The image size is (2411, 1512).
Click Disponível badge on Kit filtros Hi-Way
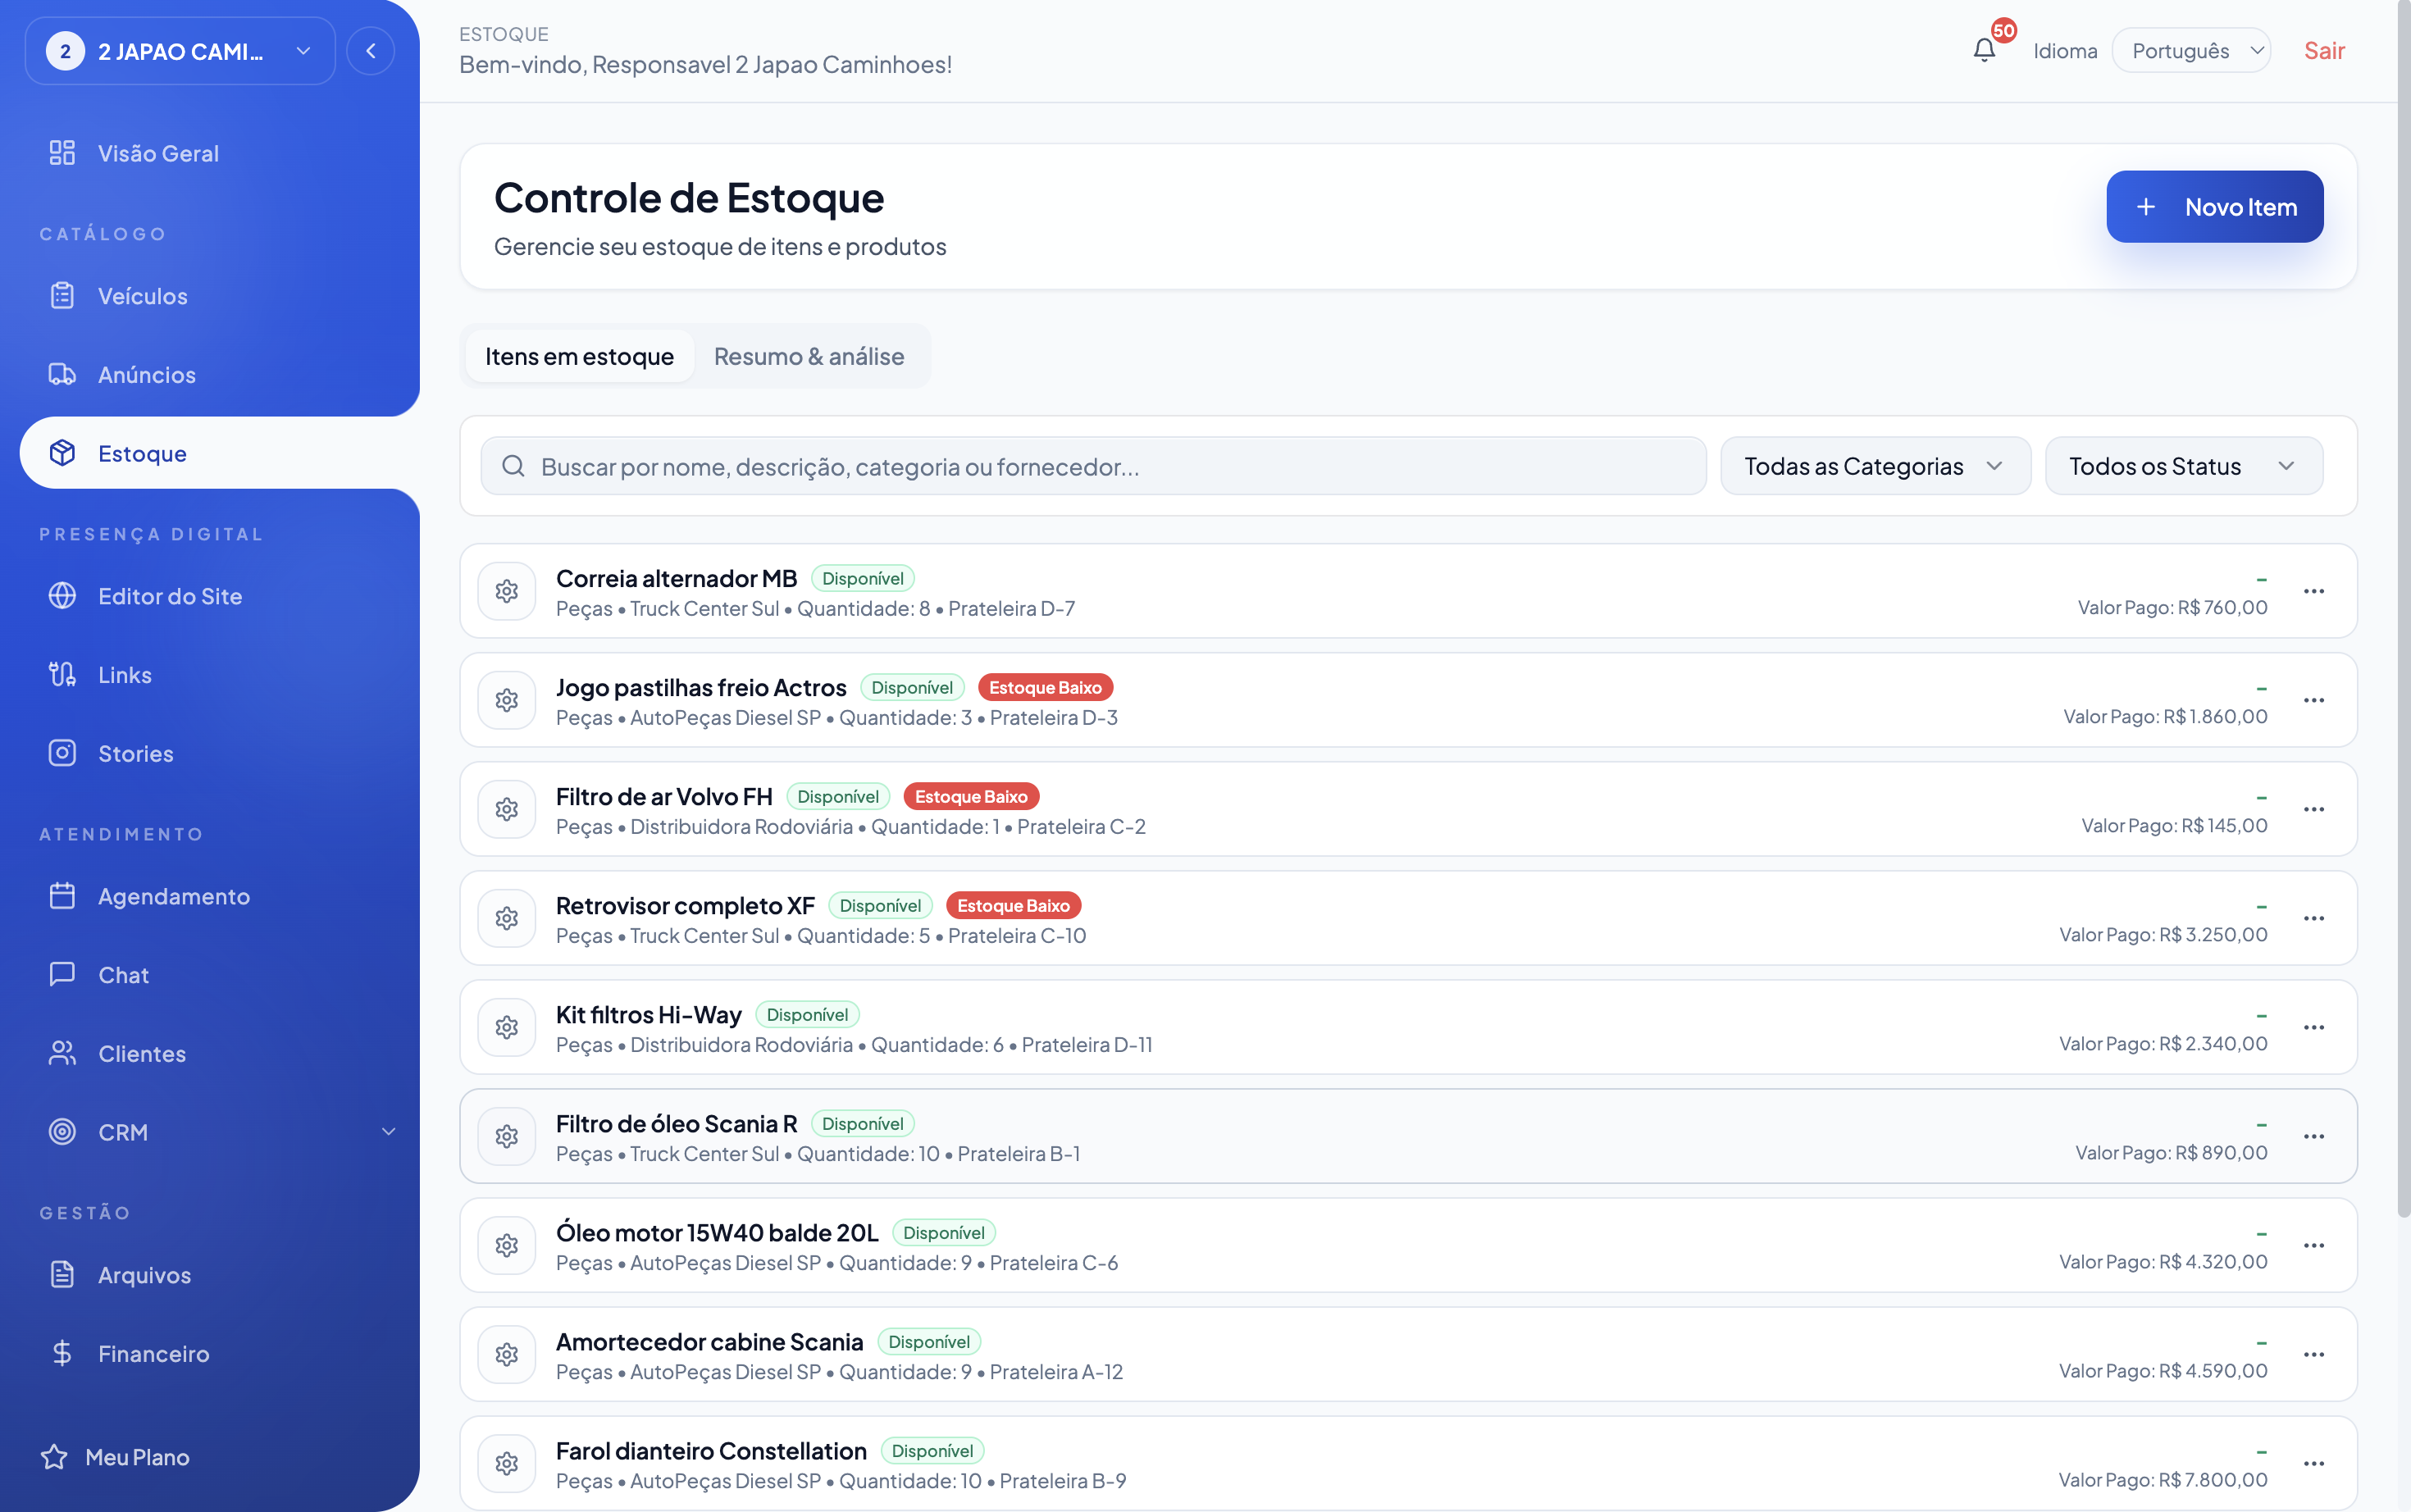pyautogui.click(x=807, y=1014)
